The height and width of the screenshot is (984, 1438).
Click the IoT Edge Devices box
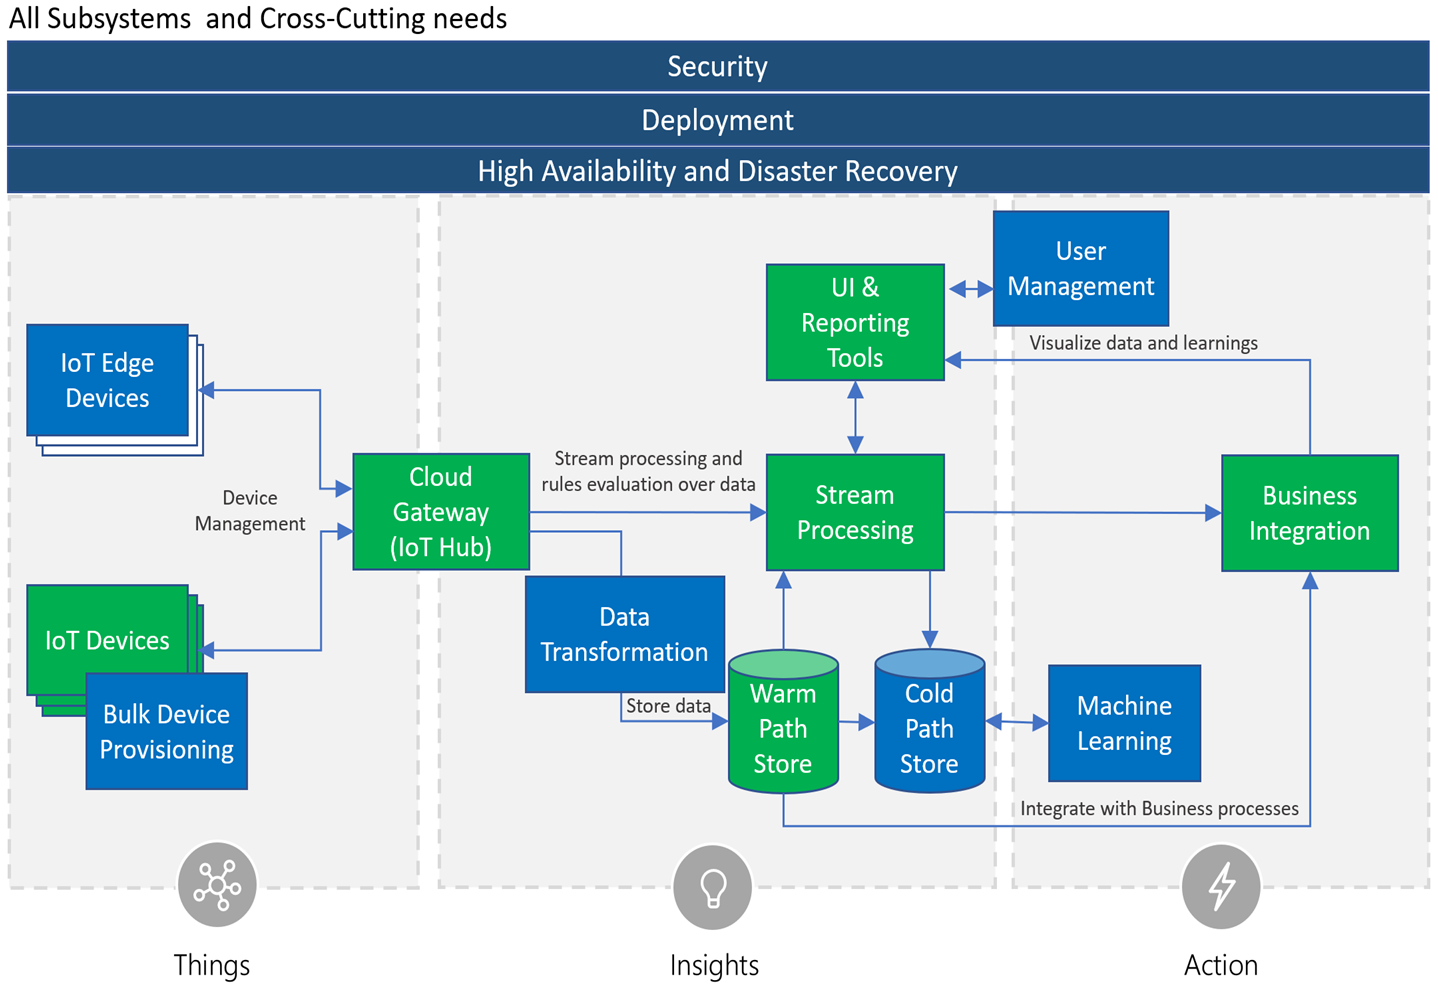[107, 380]
